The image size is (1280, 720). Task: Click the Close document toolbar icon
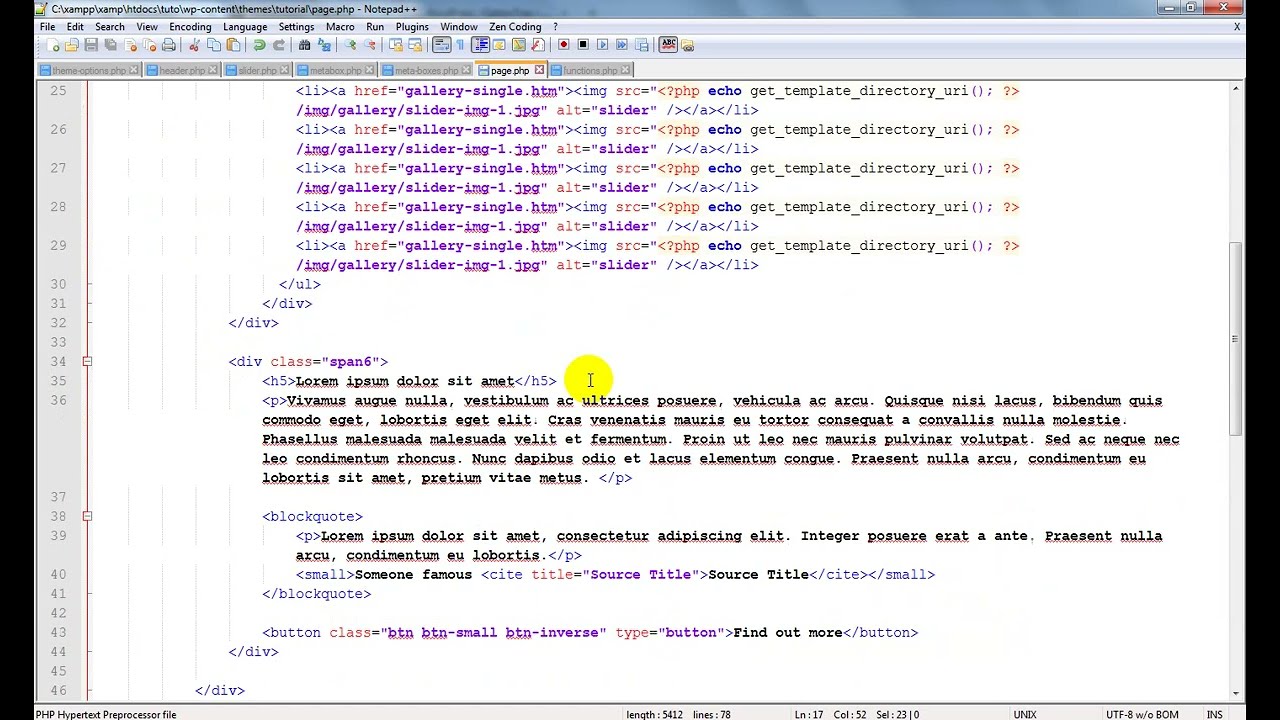click(x=130, y=45)
